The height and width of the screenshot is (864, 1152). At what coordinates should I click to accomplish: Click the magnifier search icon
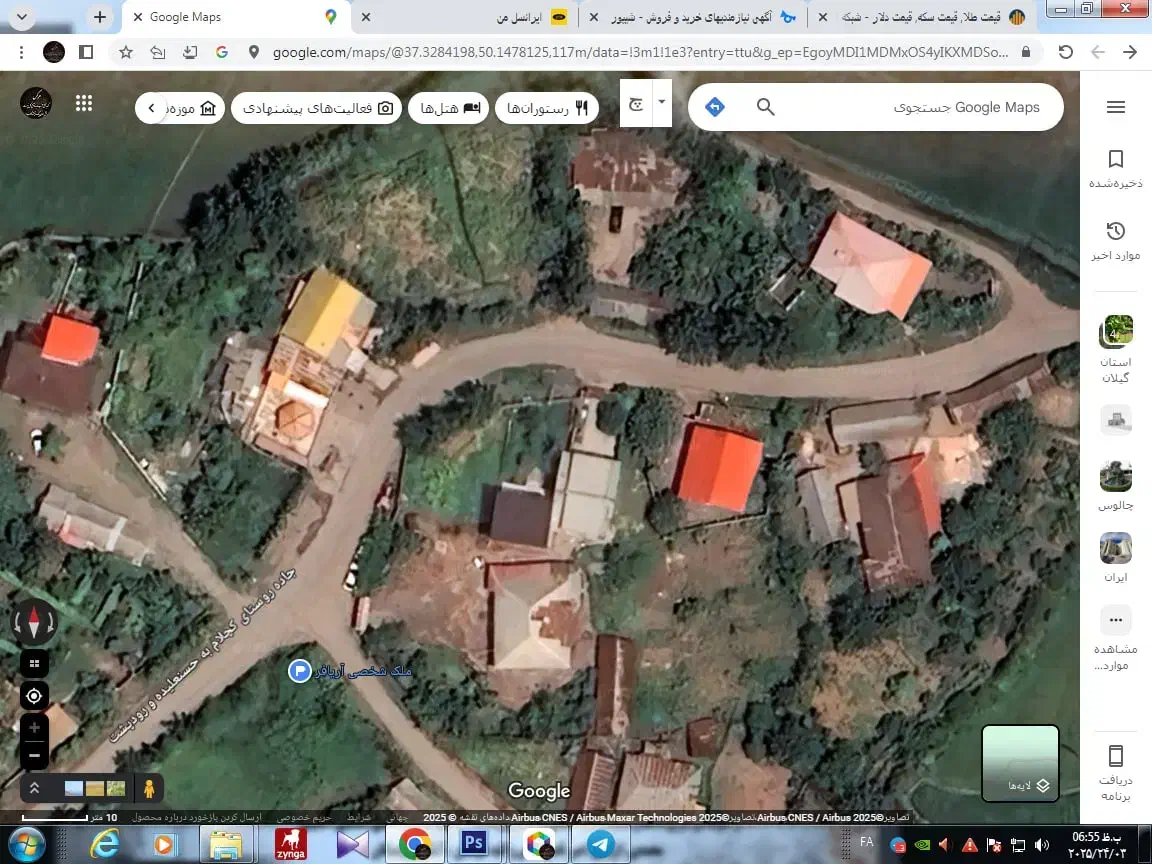[x=765, y=107]
